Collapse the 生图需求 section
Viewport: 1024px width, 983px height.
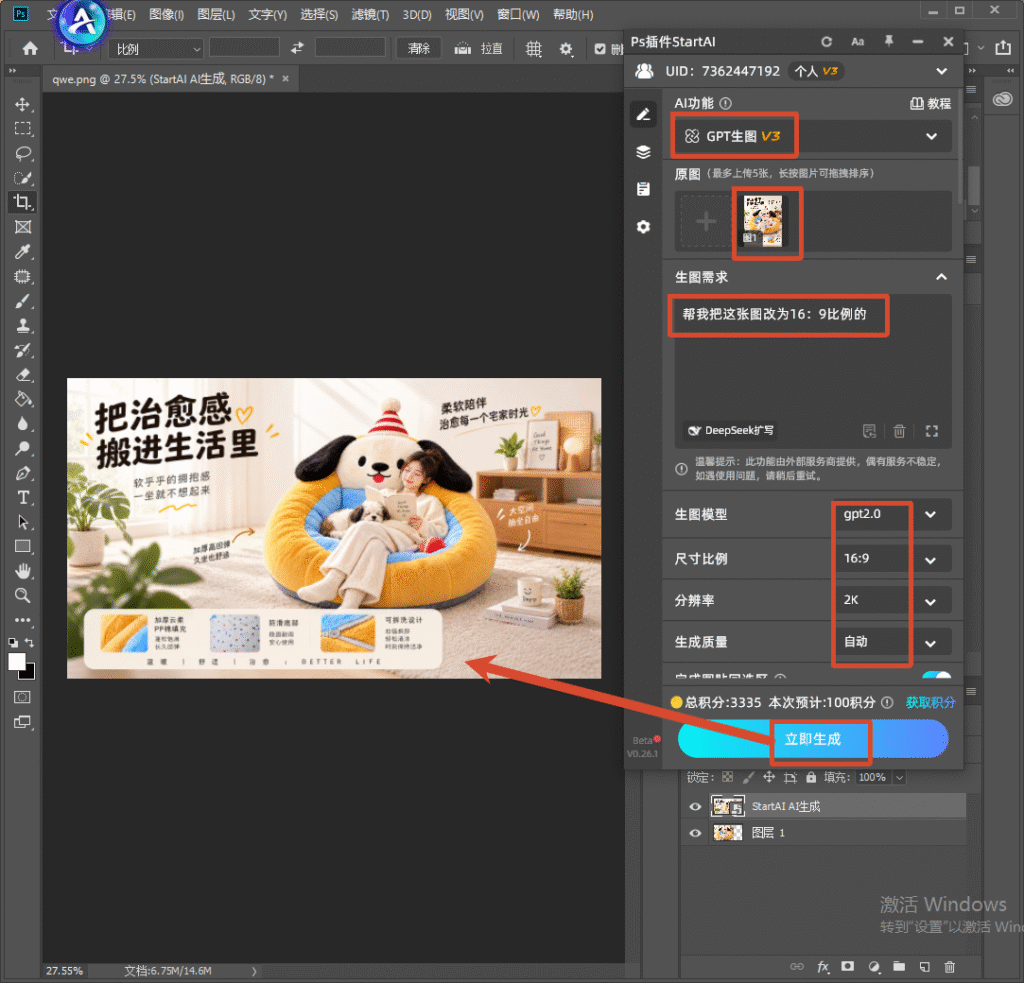click(941, 277)
